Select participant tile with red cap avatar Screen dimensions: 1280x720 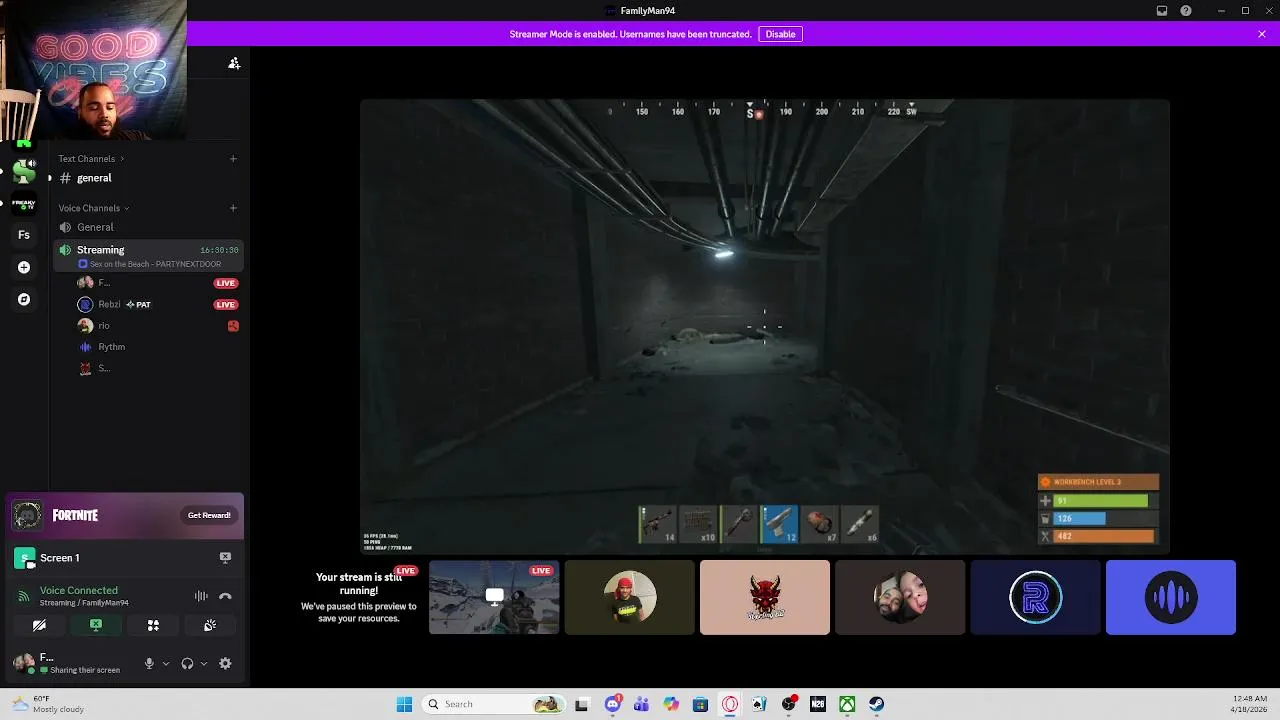tap(629, 597)
